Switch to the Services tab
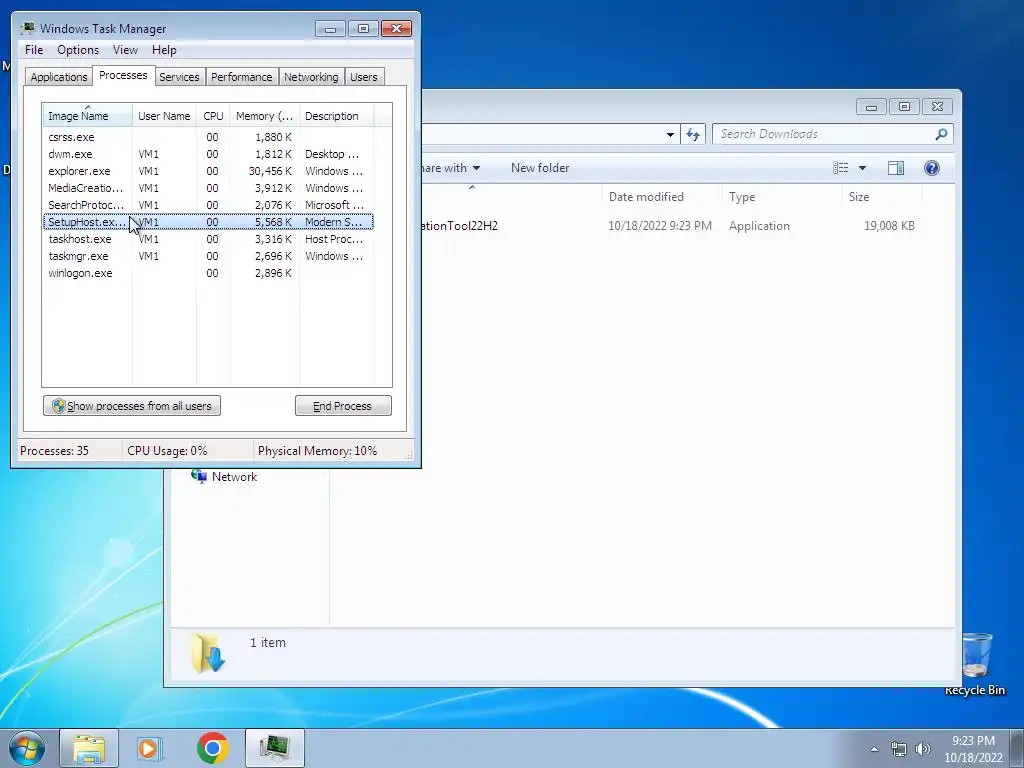1024x768 pixels. [x=179, y=77]
